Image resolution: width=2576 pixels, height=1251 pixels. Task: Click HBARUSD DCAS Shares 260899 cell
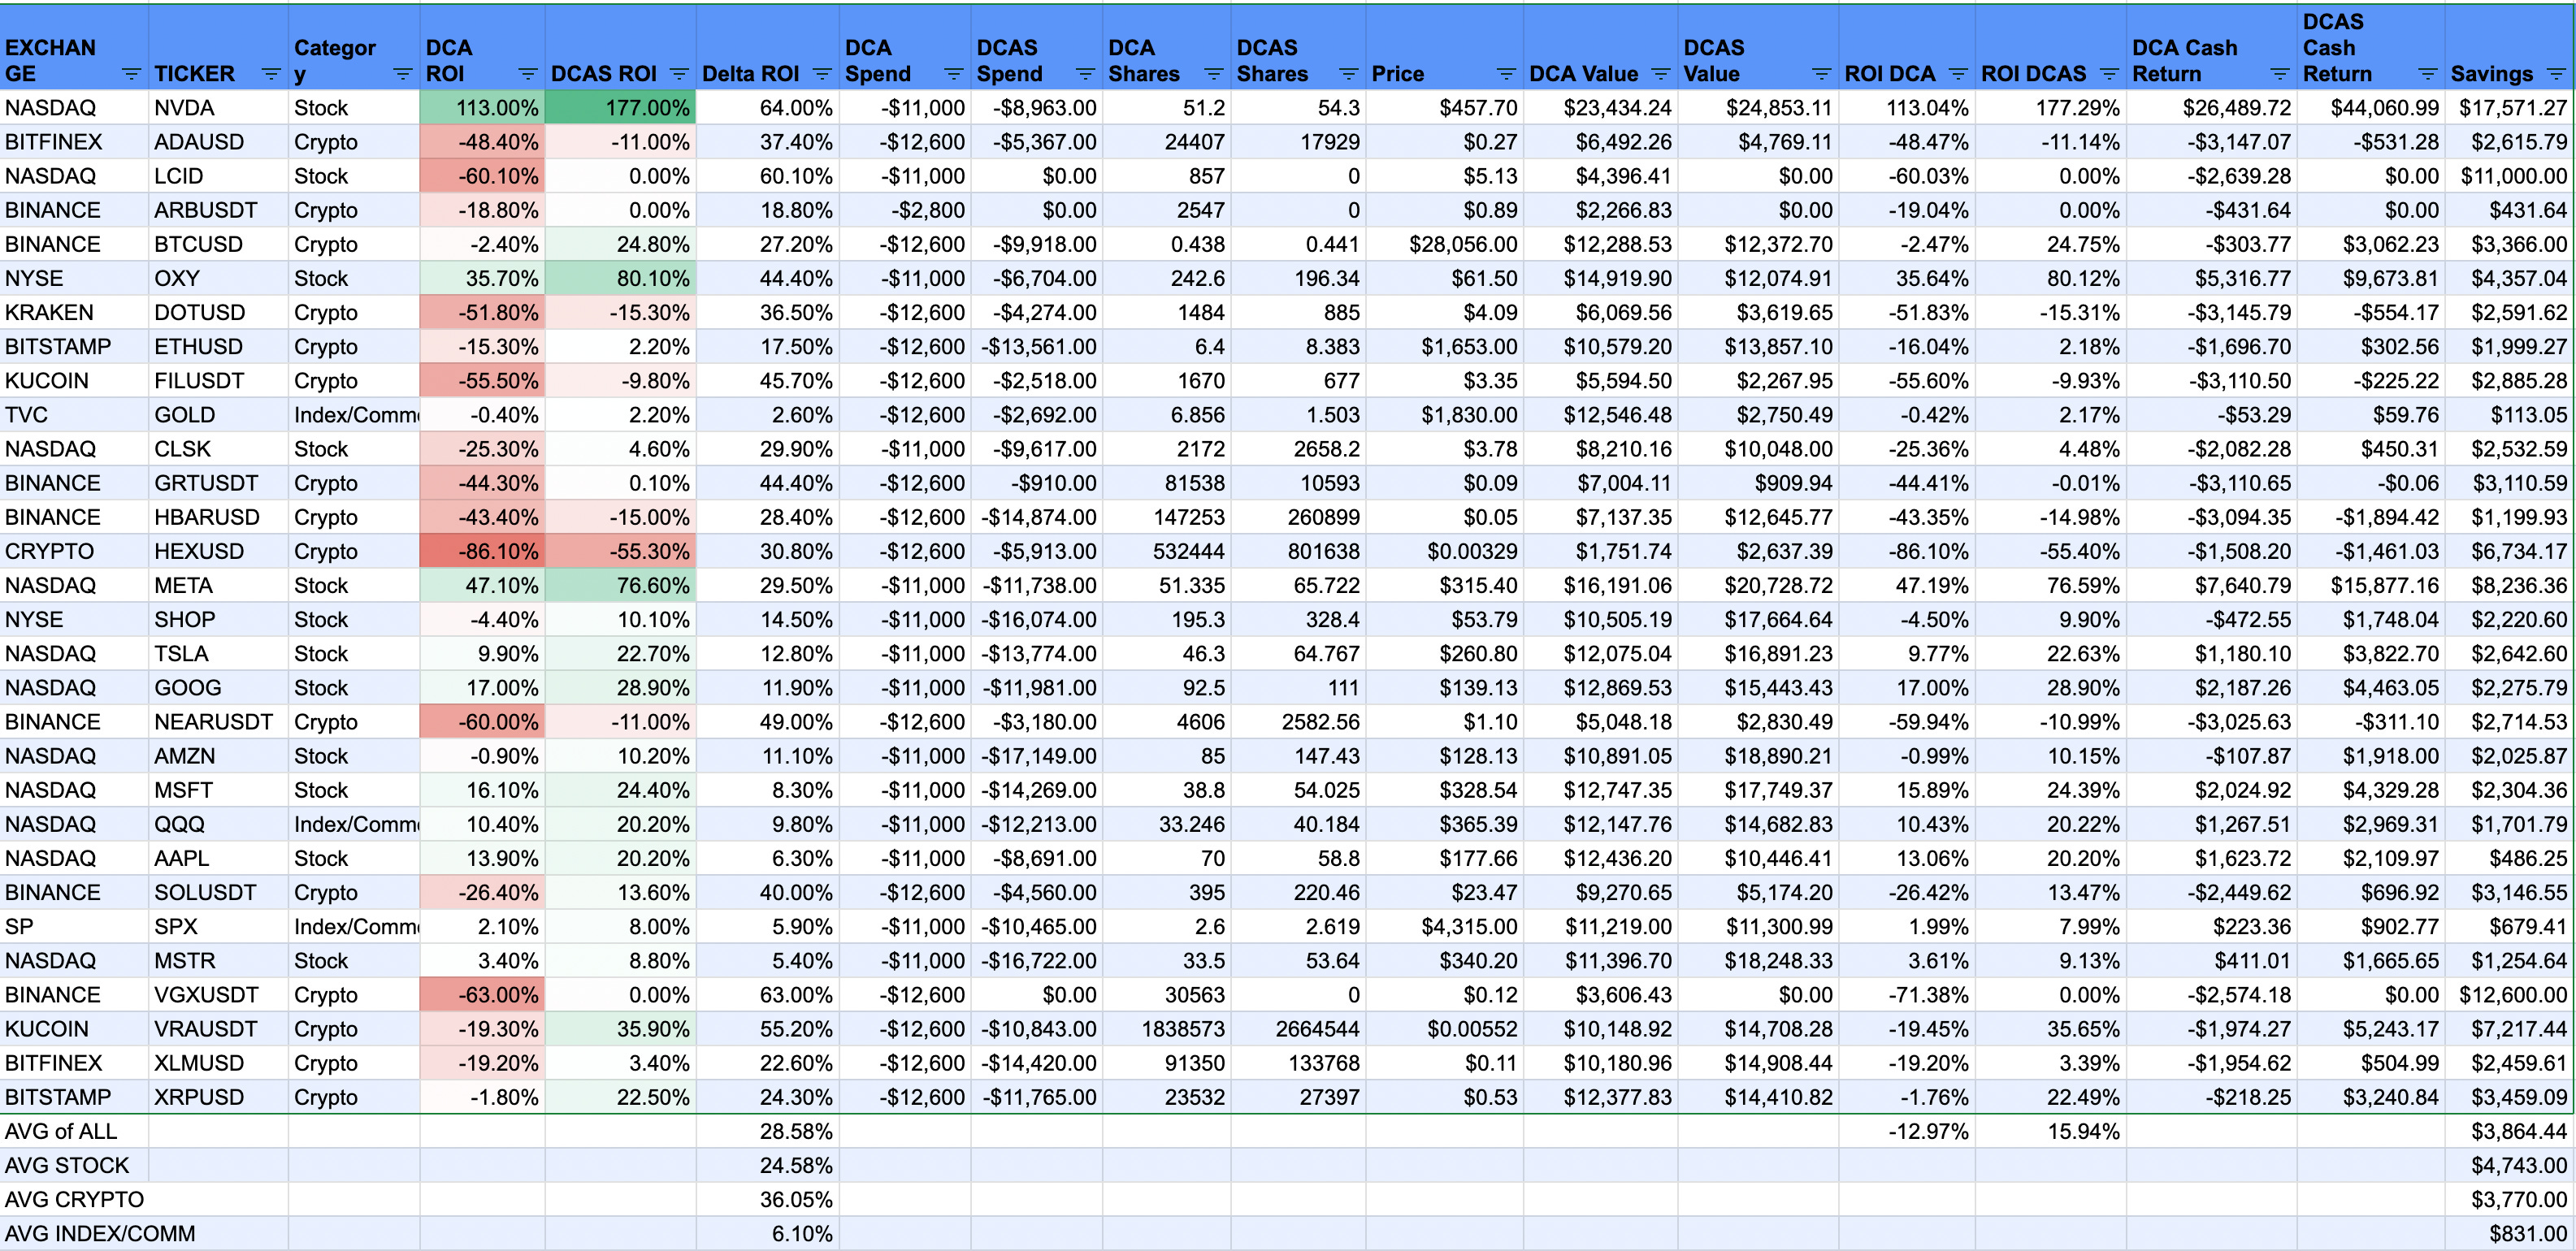[1298, 517]
